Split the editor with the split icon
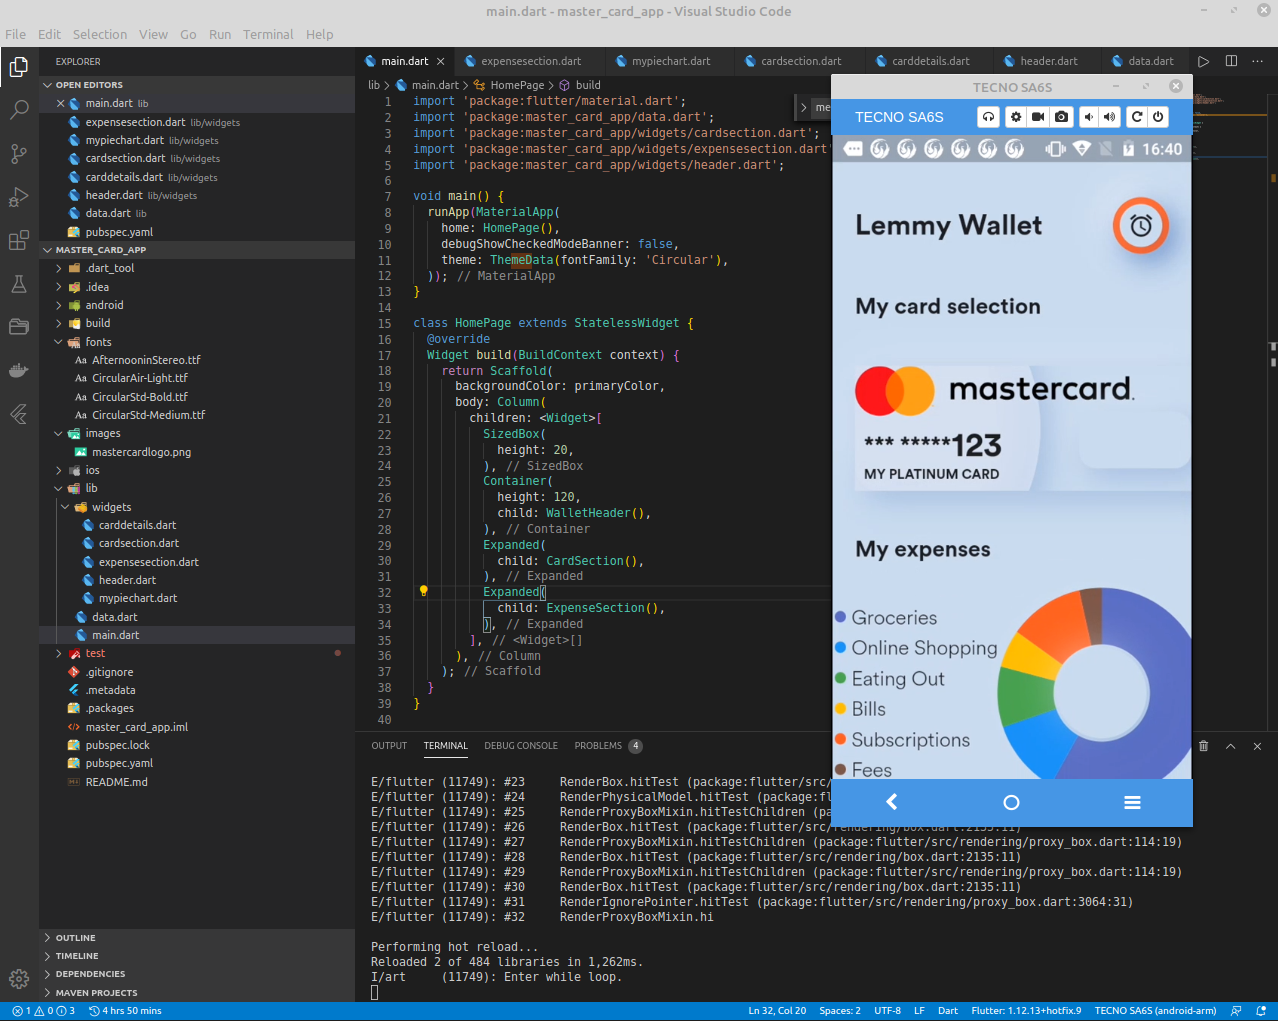1278x1021 pixels. [1231, 61]
